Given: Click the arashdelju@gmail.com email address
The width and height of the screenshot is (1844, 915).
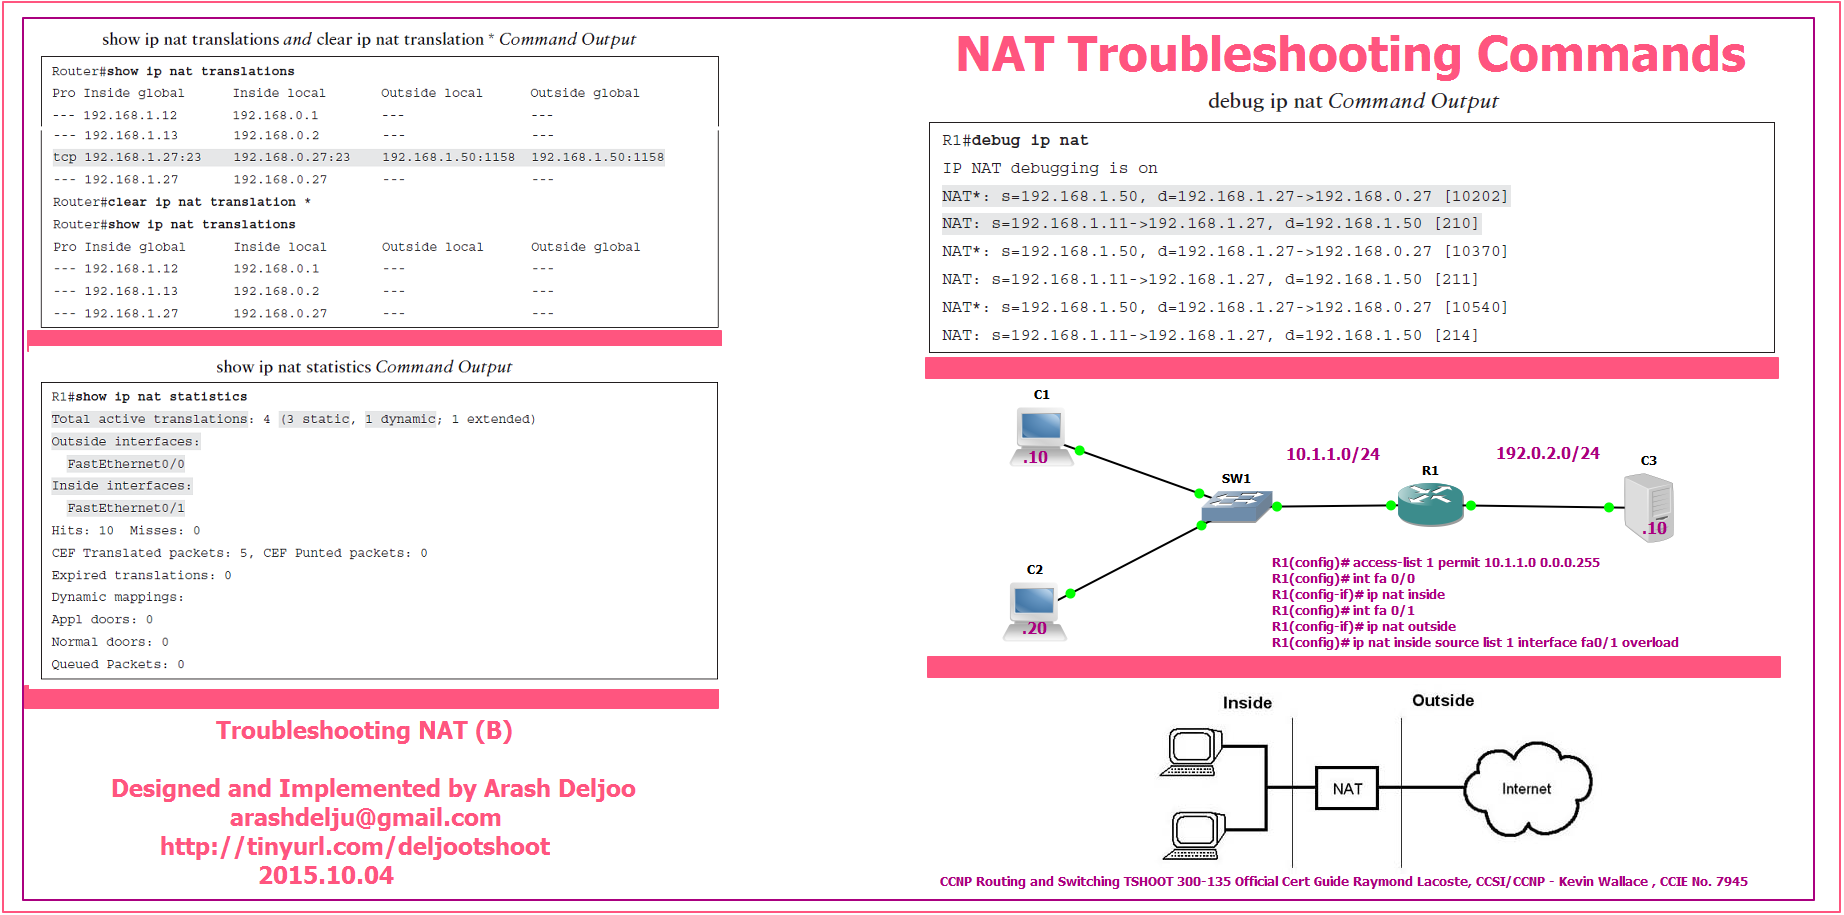Looking at the screenshot, I should point(365,818).
